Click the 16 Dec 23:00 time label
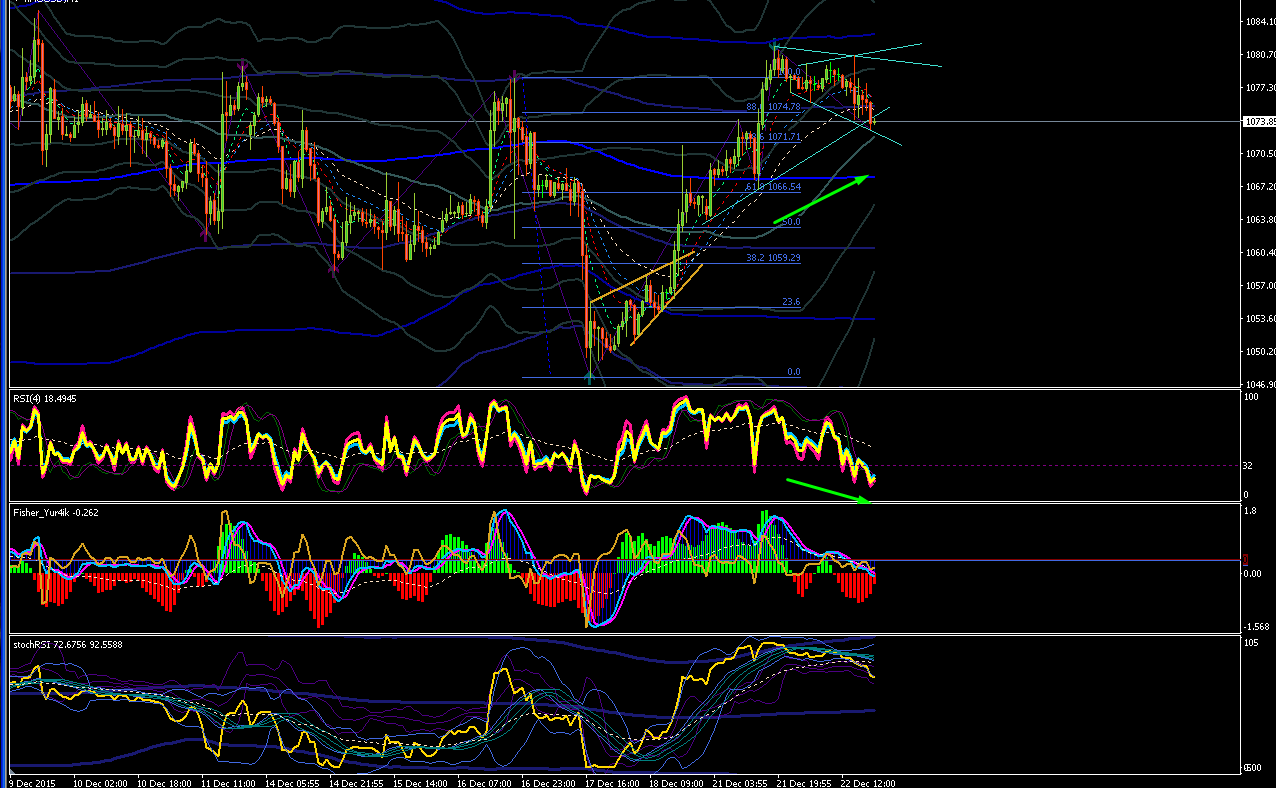The width and height of the screenshot is (1276, 788). pos(548,783)
